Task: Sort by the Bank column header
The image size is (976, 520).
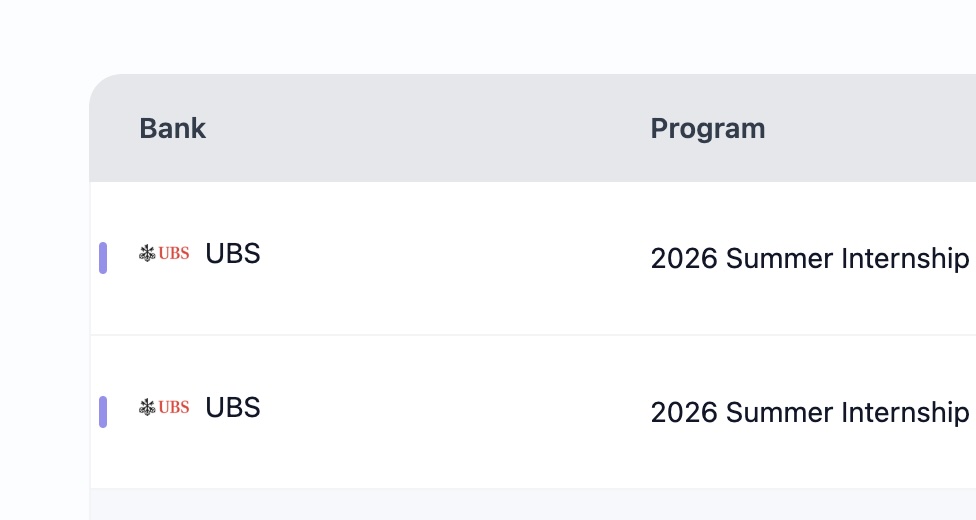Action: pyautogui.click(x=172, y=129)
